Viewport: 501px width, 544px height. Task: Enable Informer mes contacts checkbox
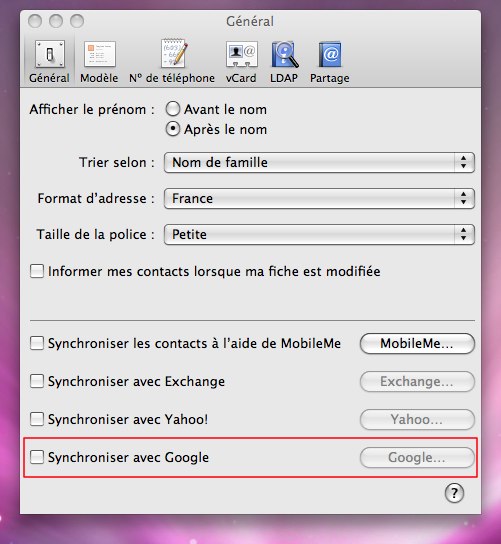click(x=37, y=271)
